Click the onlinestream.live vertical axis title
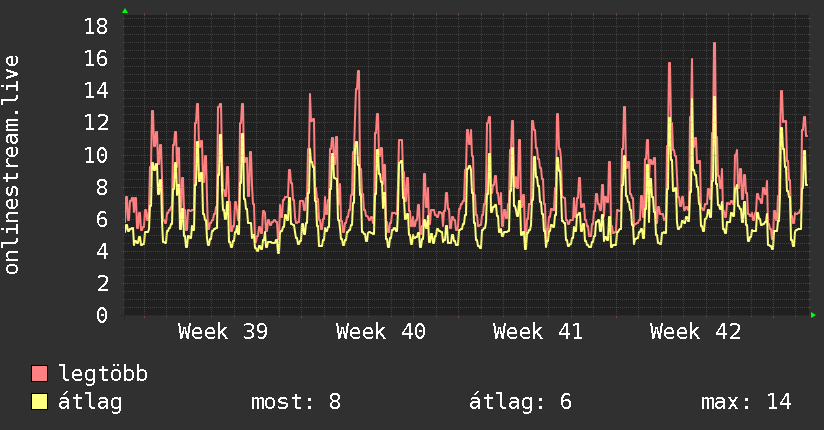 12,165
